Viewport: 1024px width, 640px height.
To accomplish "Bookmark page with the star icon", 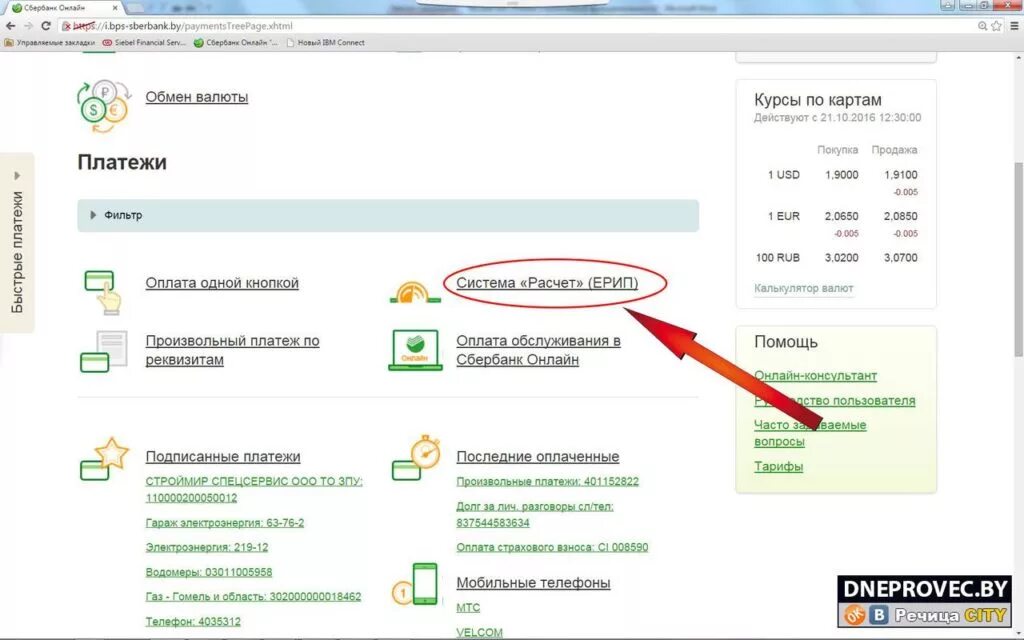I will (x=997, y=26).
